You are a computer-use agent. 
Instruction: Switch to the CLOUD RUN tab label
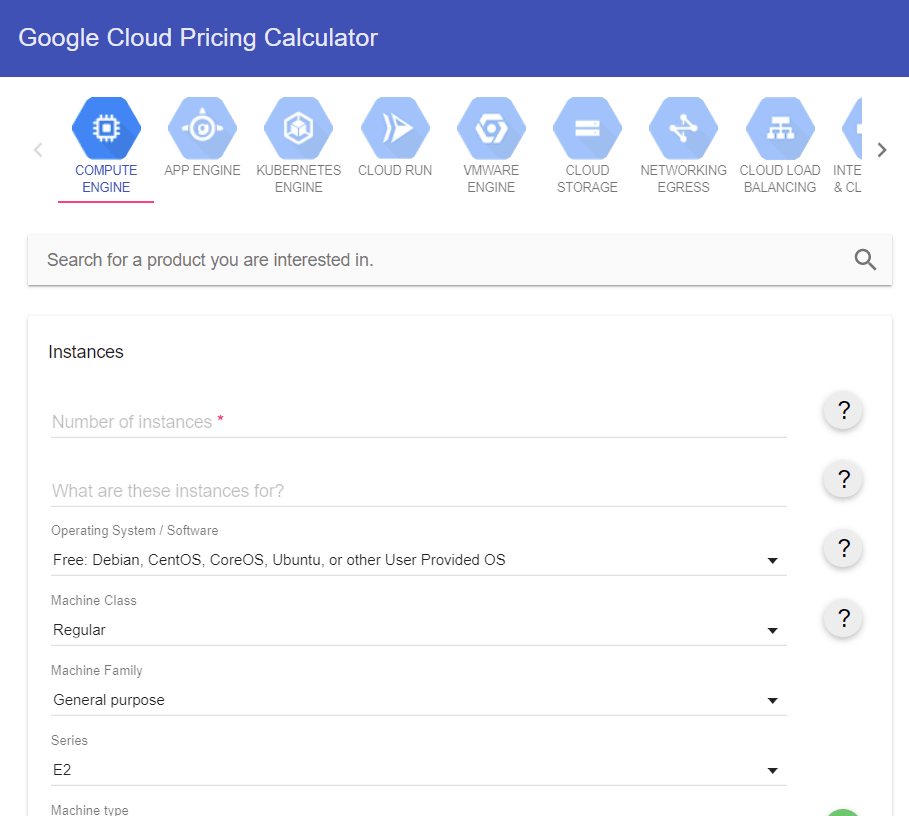[395, 170]
